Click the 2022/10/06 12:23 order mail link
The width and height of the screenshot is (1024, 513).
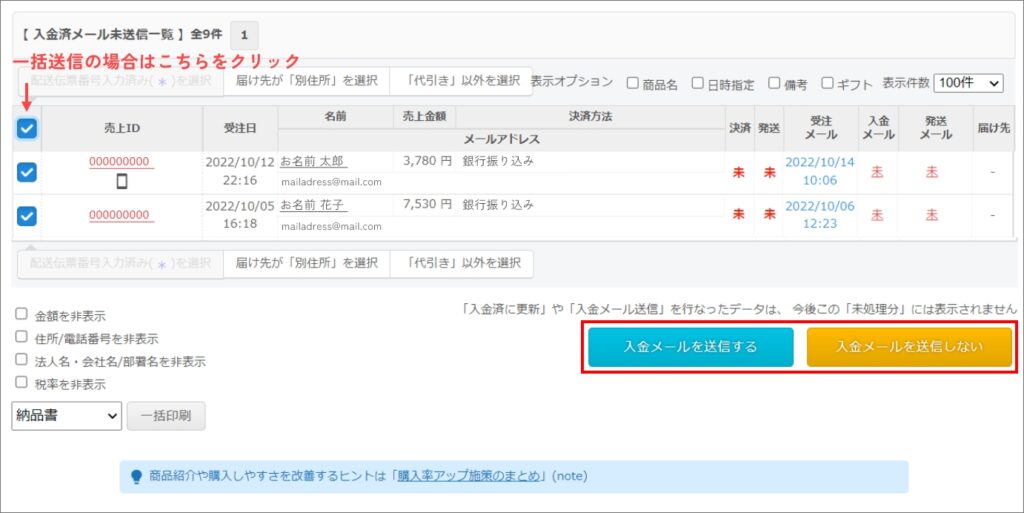pyautogui.click(x=819, y=214)
